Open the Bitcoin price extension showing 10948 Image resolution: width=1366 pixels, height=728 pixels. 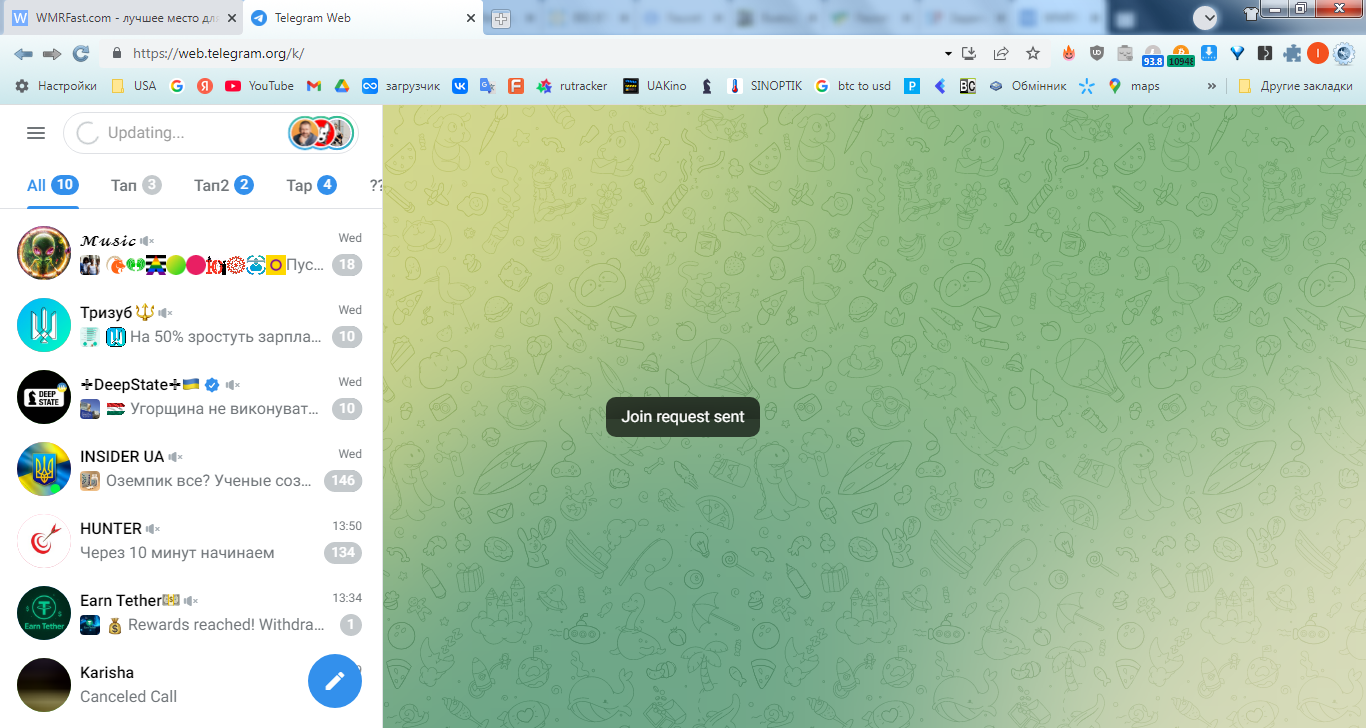[x=1181, y=54]
